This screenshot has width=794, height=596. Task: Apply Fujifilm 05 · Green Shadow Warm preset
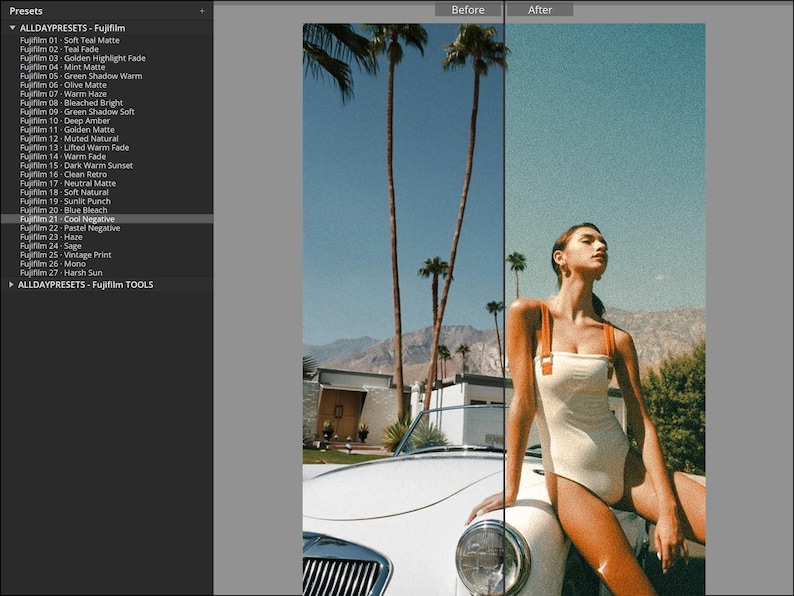tap(81, 76)
